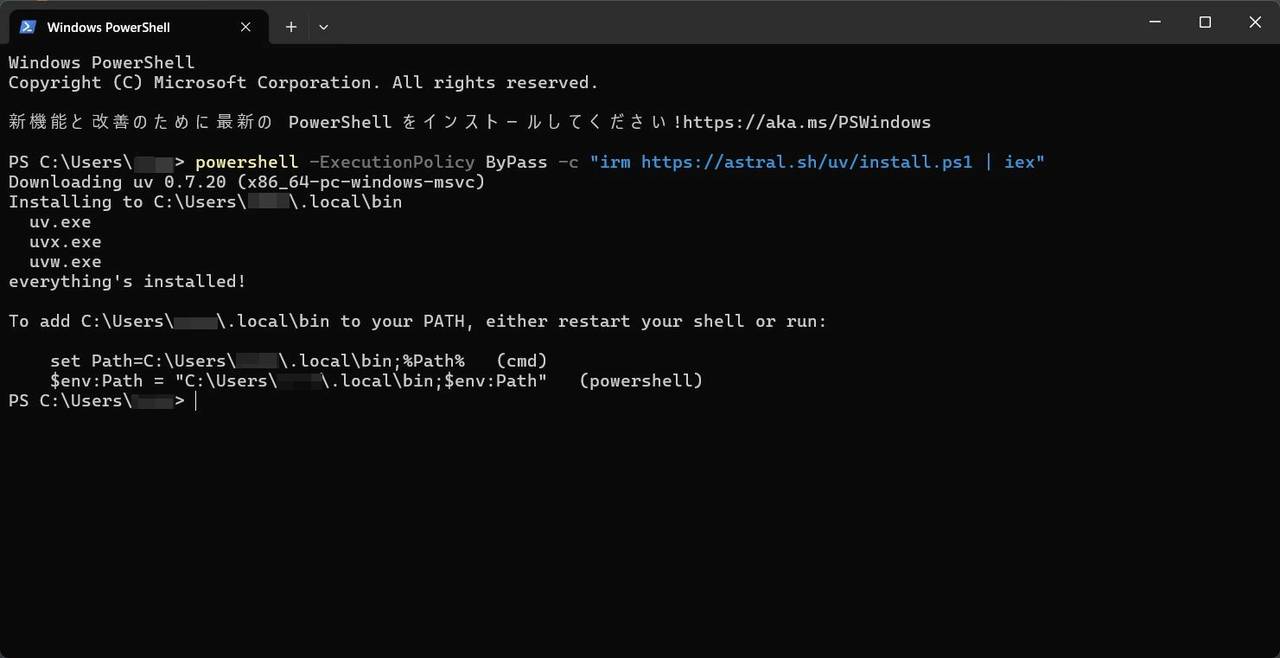Click the "everything's installed!" message
This screenshot has width=1280, height=658.
[x=127, y=282]
